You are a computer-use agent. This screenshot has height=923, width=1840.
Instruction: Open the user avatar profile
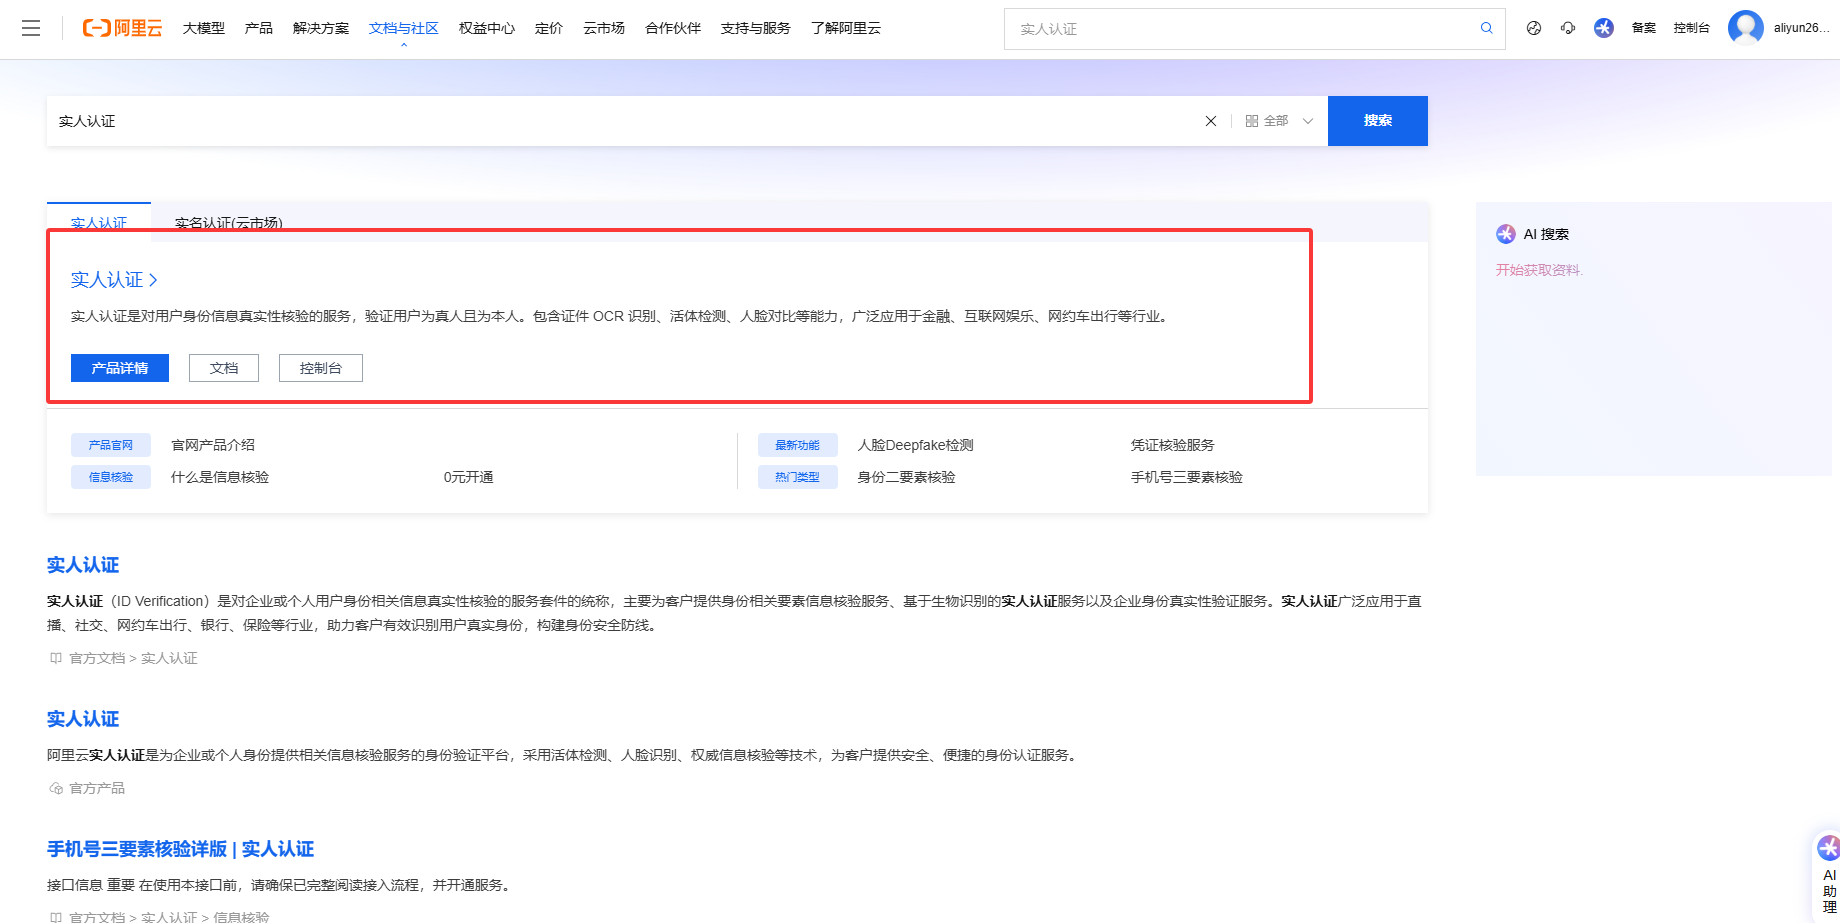click(1745, 28)
